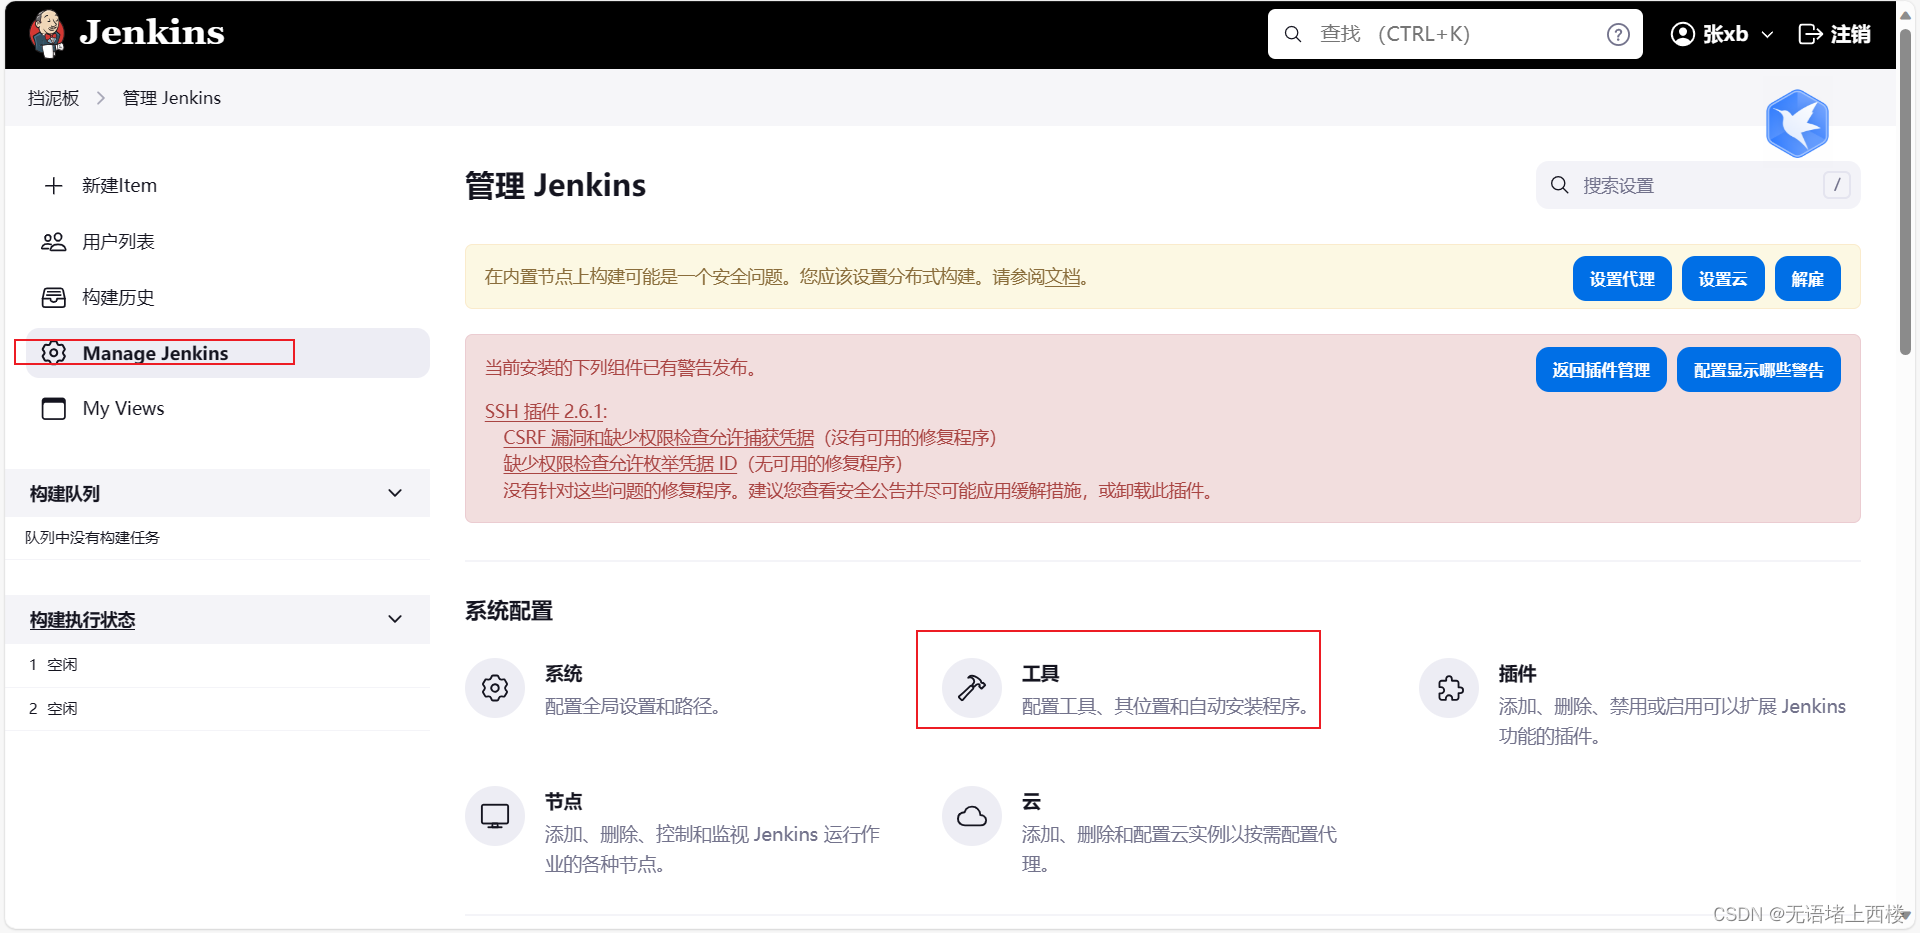Click the blue bird floating widget
This screenshot has height=933, width=1920.
pyautogui.click(x=1797, y=123)
